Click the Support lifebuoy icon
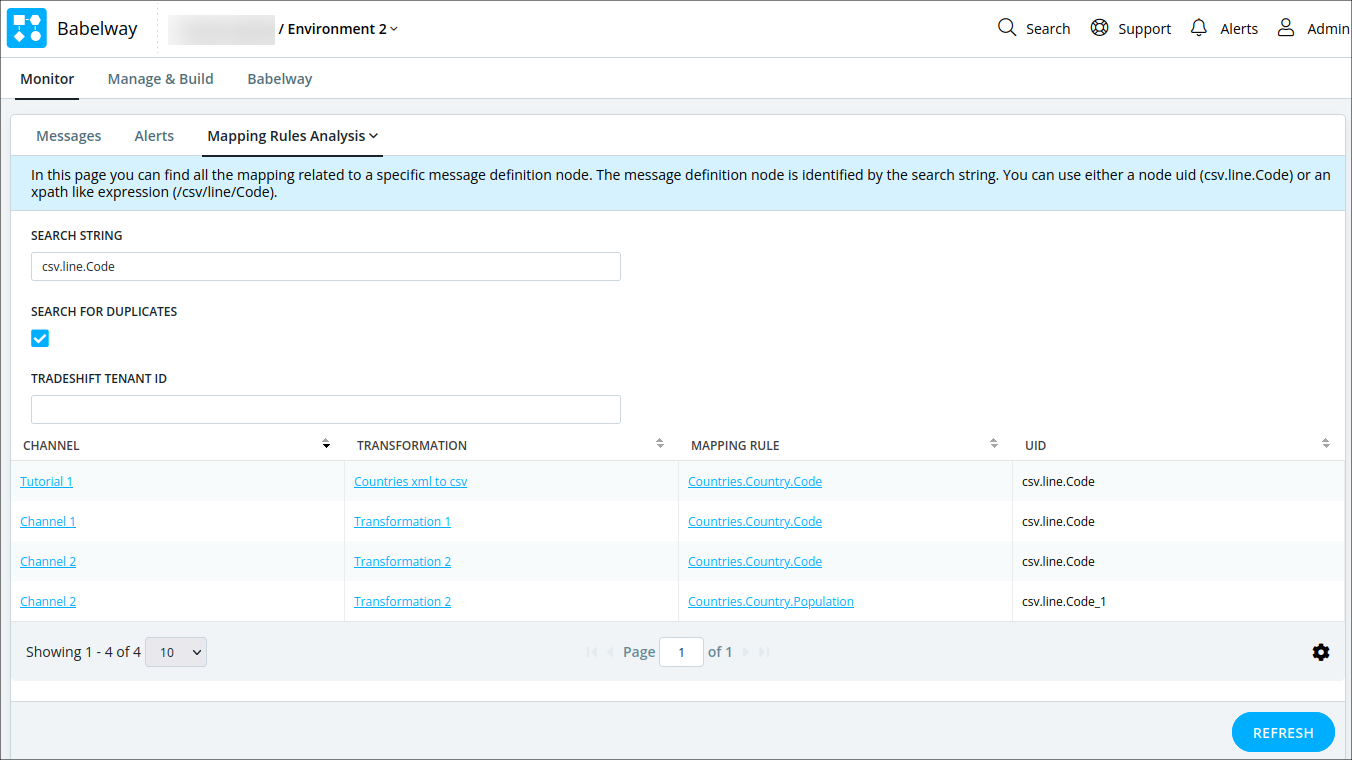 [1100, 28]
